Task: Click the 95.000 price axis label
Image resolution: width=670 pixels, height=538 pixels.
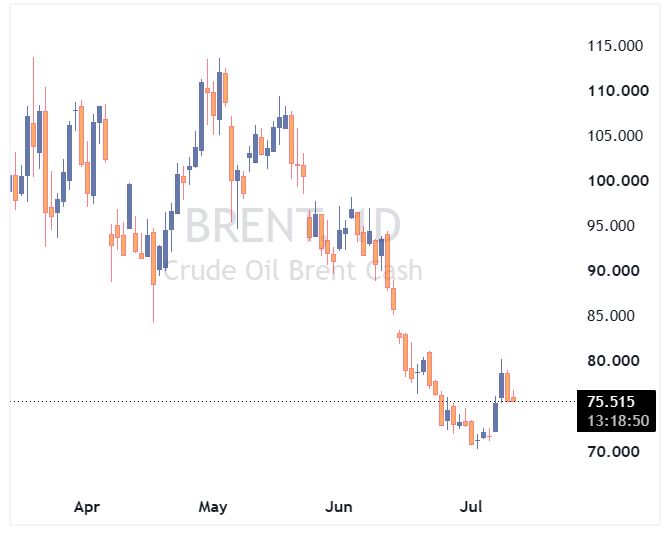Action: coord(611,226)
